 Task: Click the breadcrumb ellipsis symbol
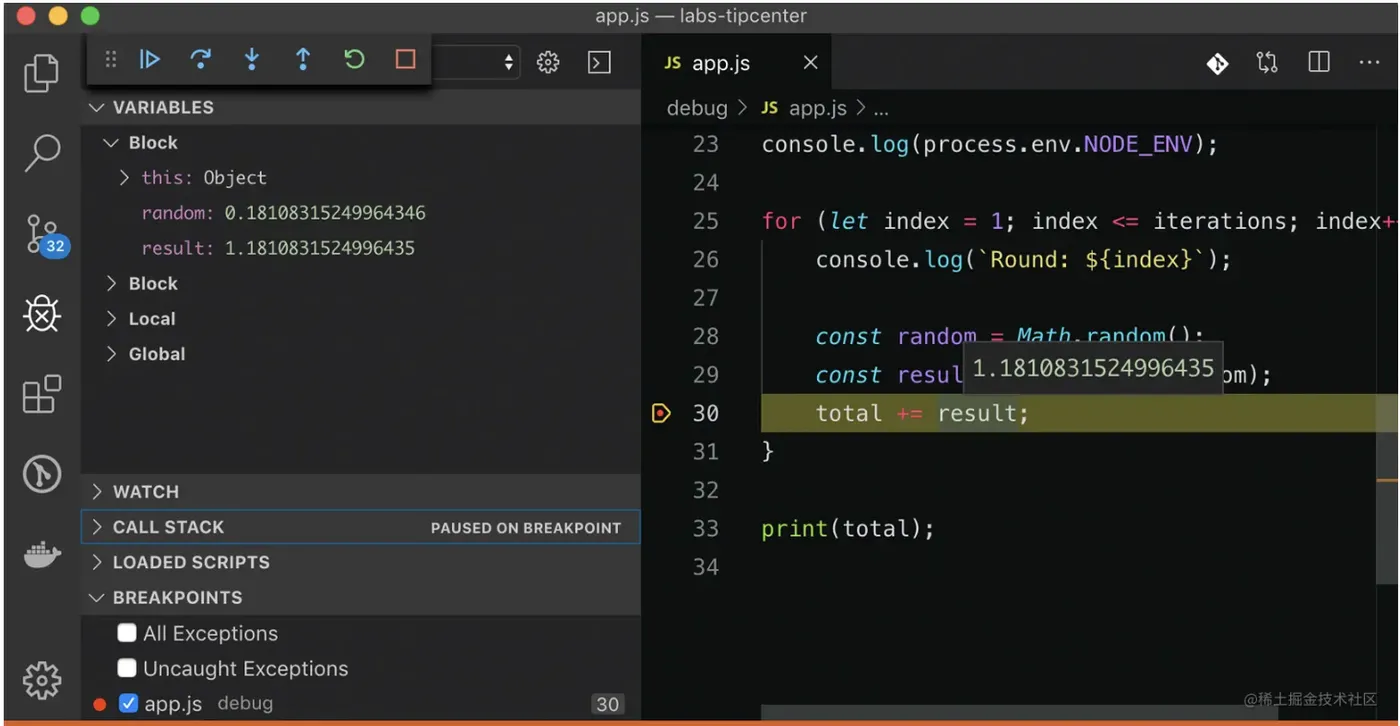pos(881,109)
